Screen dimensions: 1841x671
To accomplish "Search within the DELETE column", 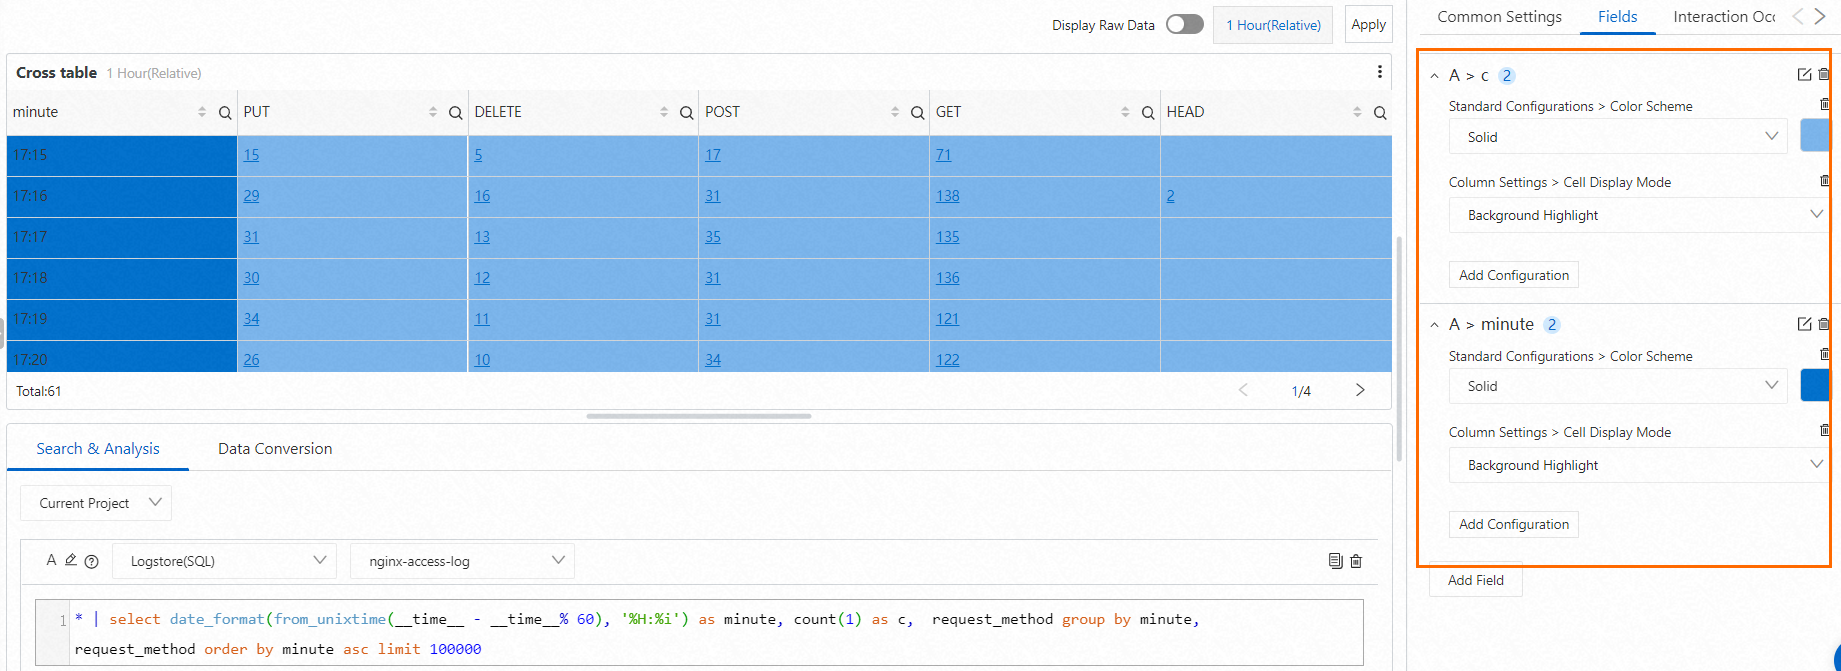I will [x=687, y=113].
